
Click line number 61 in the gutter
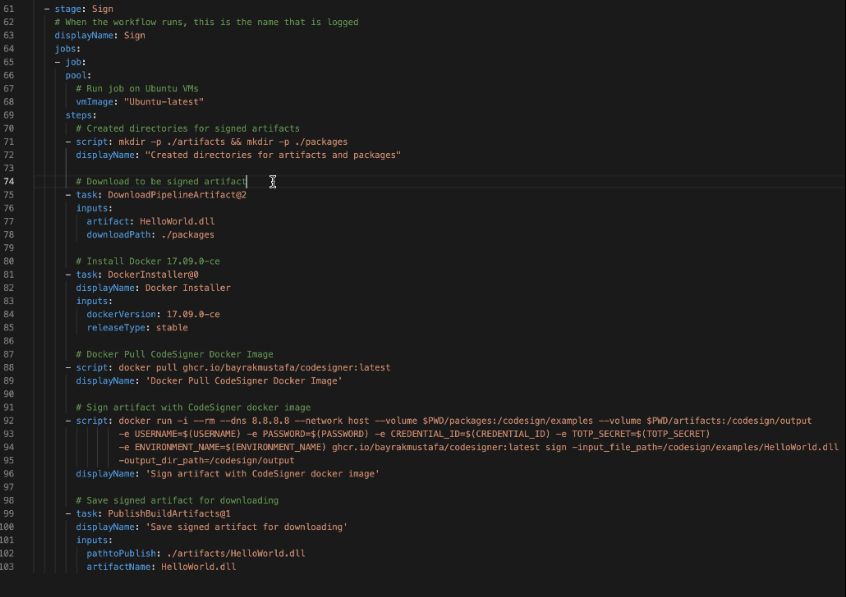point(9,9)
